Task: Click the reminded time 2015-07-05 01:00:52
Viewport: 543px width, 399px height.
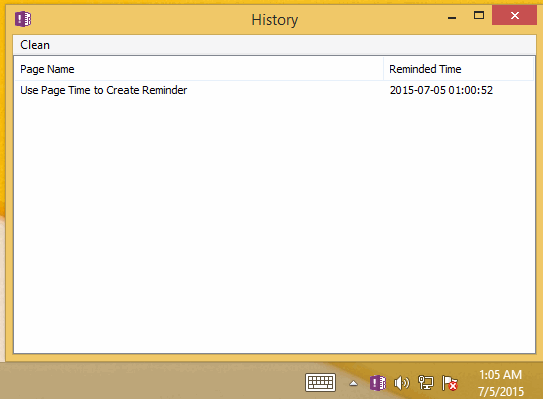Action: pyautogui.click(x=441, y=90)
